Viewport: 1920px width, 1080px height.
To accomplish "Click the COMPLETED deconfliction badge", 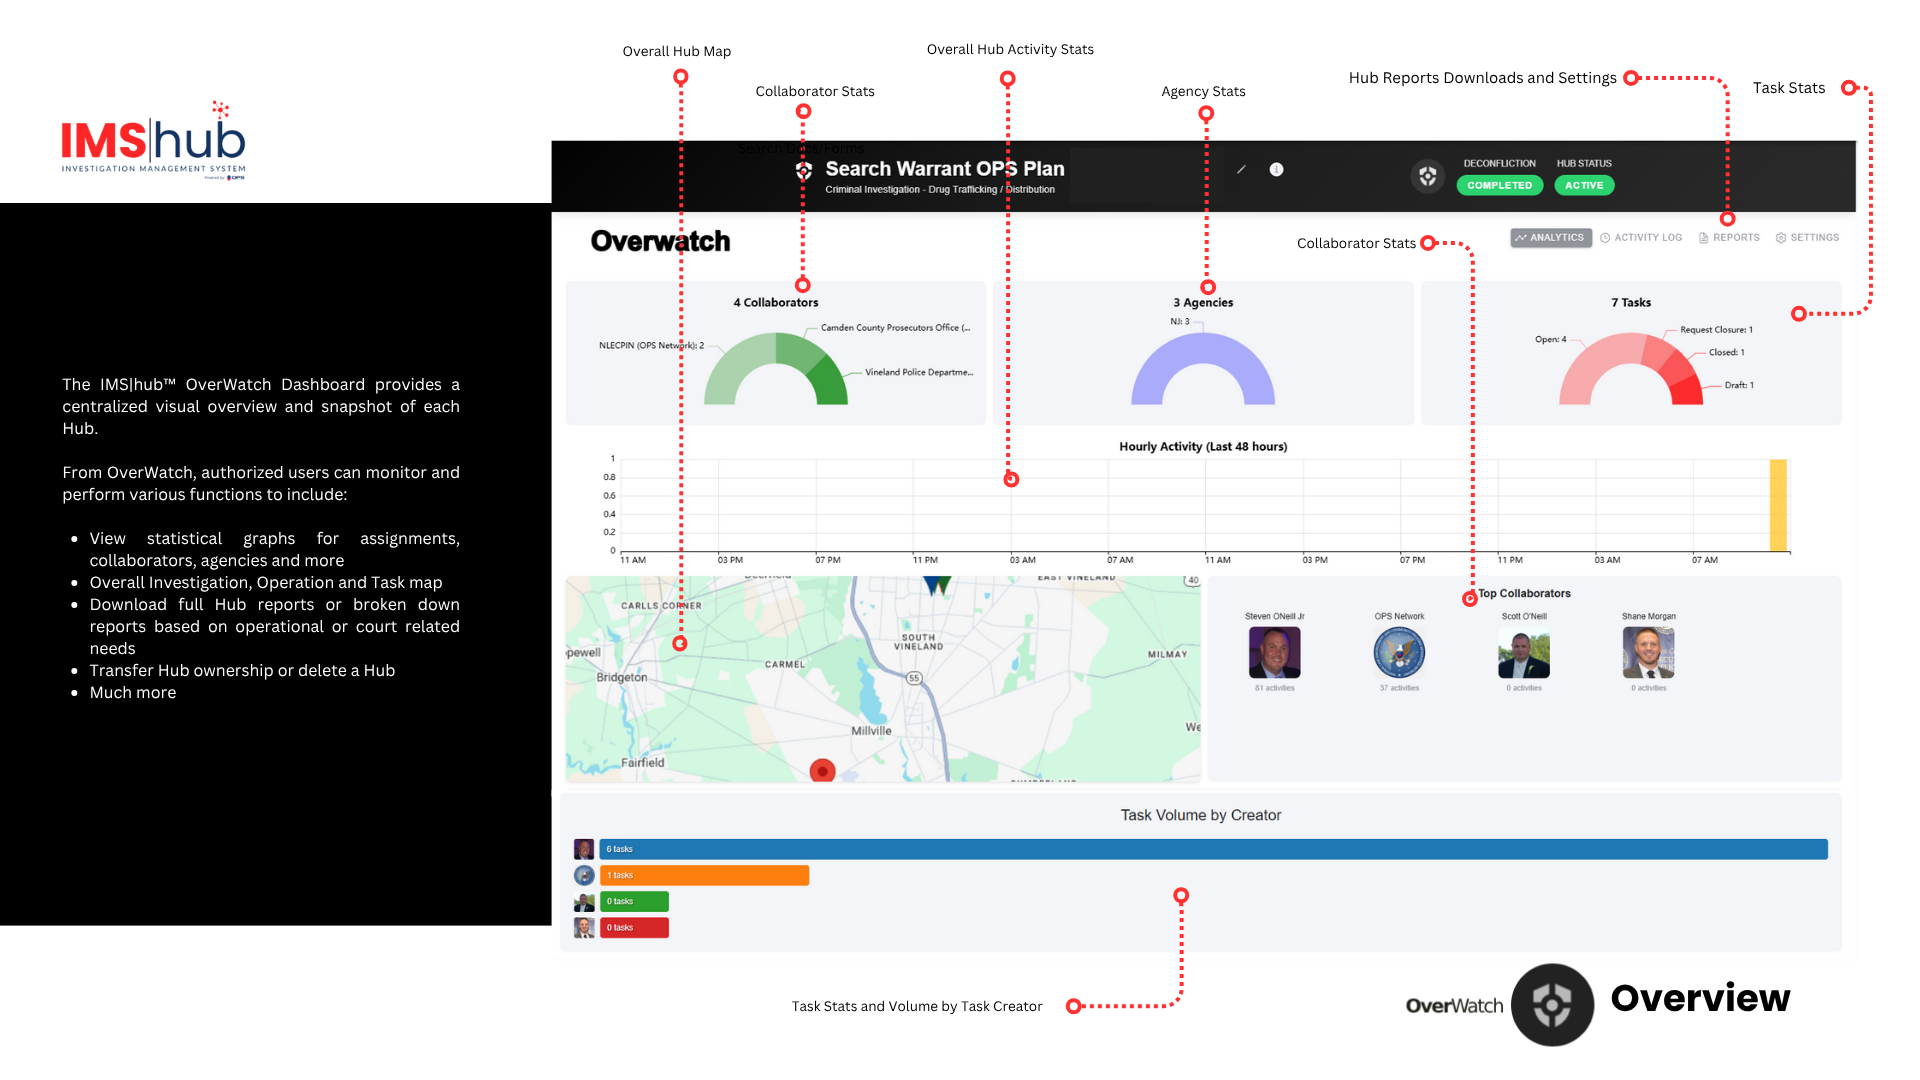I will pyautogui.click(x=1499, y=185).
